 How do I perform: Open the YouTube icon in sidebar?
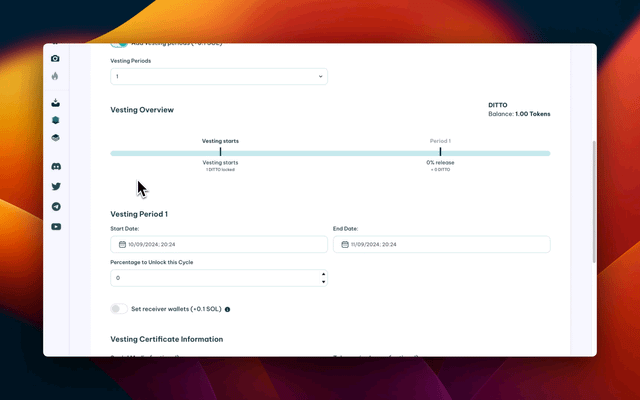point(56,227)
